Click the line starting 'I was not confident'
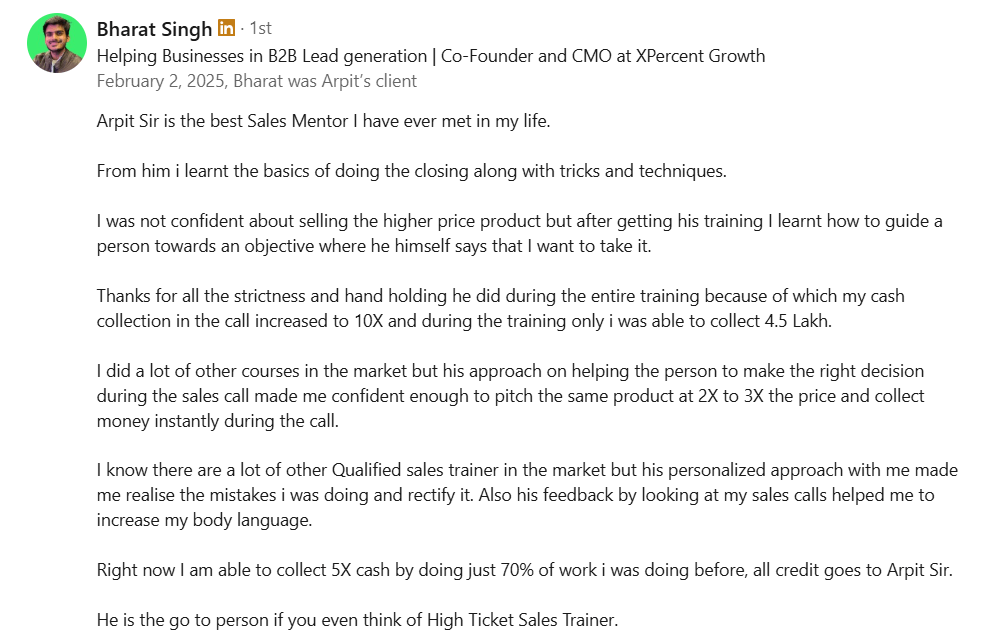The image size is (998, 638). tap(519, 221)
